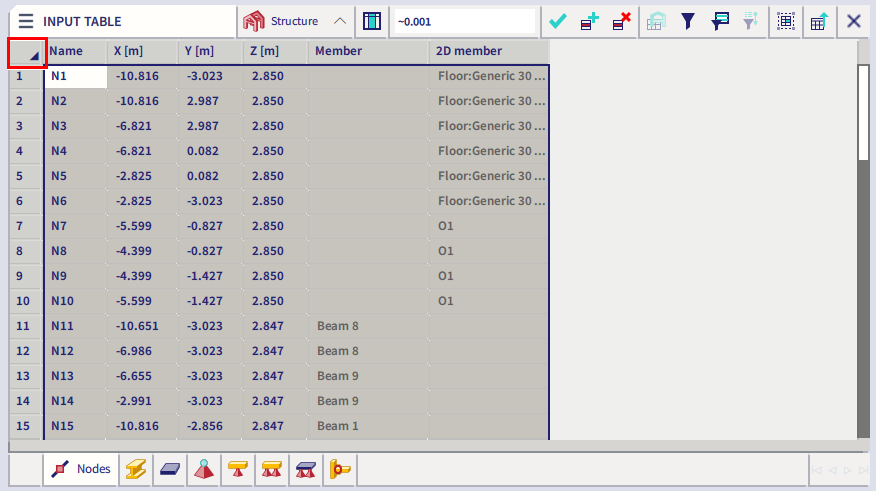
Task: Click the delete row icon with red X
Action: pyautogui.click(x=622, y=21)
